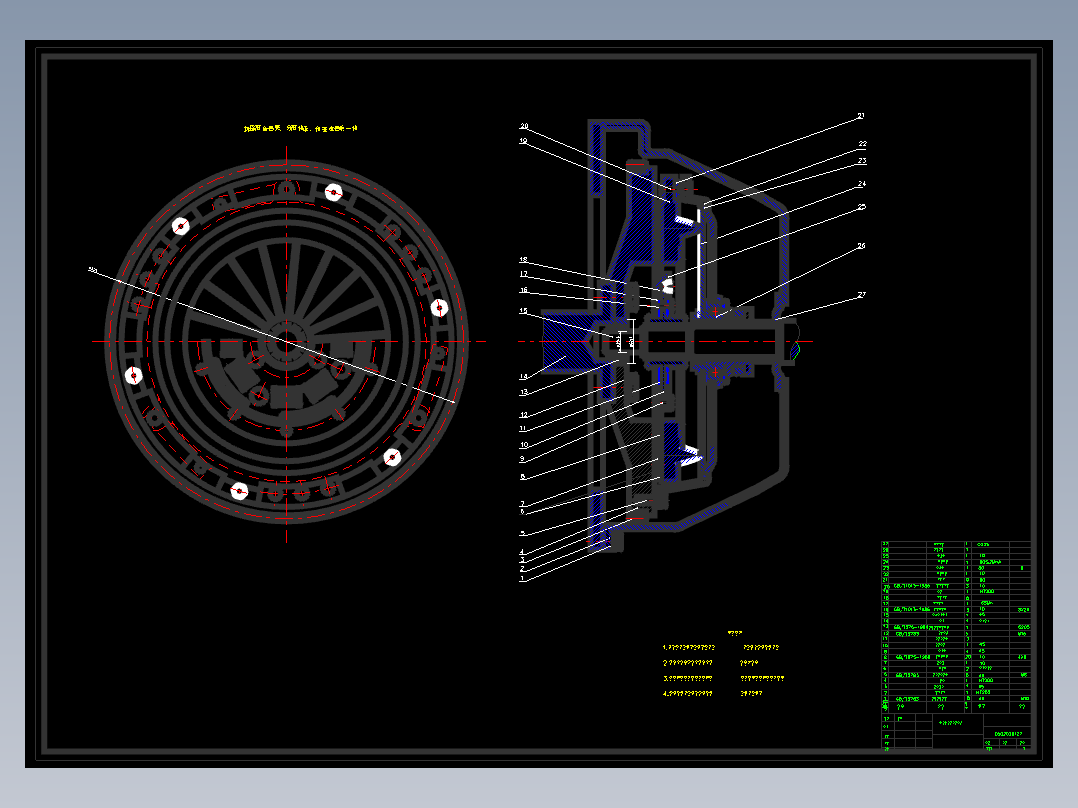The height and width of the screenshot is (808, 1078).
Task: Select part callout label 11
Action: [523, 429]
